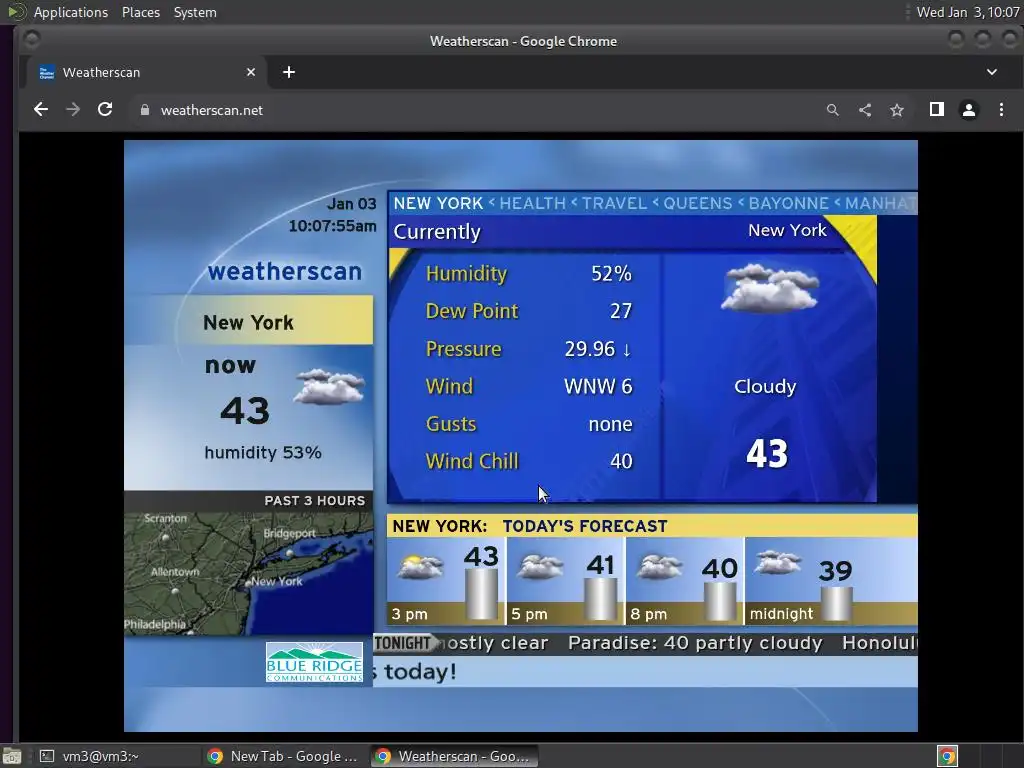Go back using the browser back arrow

(x=40, y=110)
